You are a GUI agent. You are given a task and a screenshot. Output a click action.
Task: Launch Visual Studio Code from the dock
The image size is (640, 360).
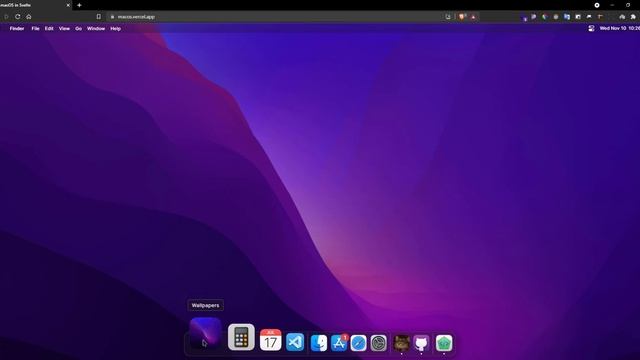point(295,342)
